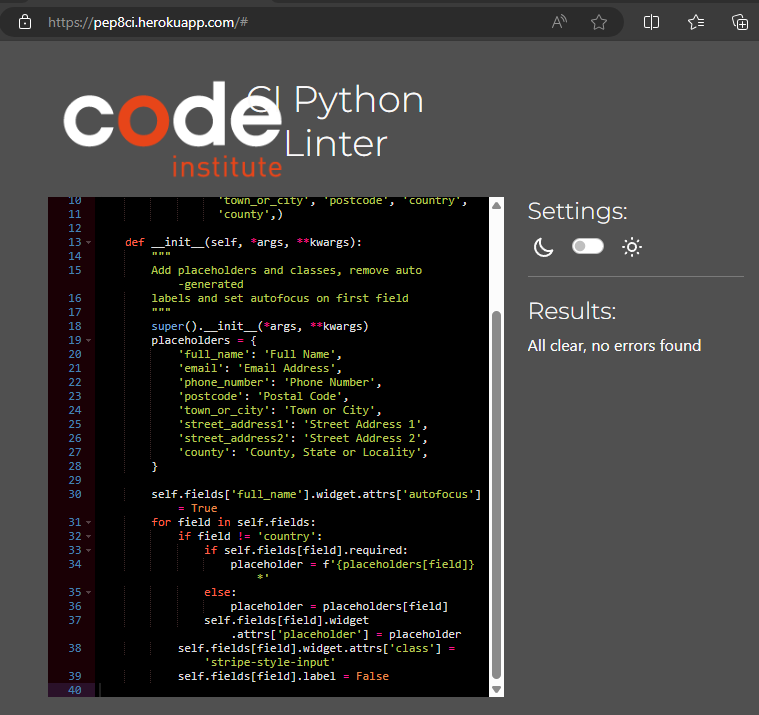Collapse the fold arrow on line 19

(x=89, y=340)
